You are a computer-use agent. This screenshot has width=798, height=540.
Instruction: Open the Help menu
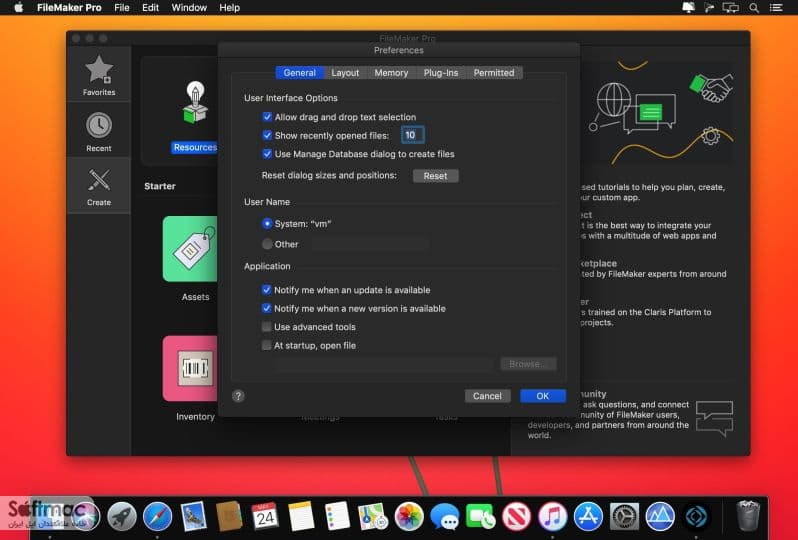pyautogui.click(x=230, y=8)
